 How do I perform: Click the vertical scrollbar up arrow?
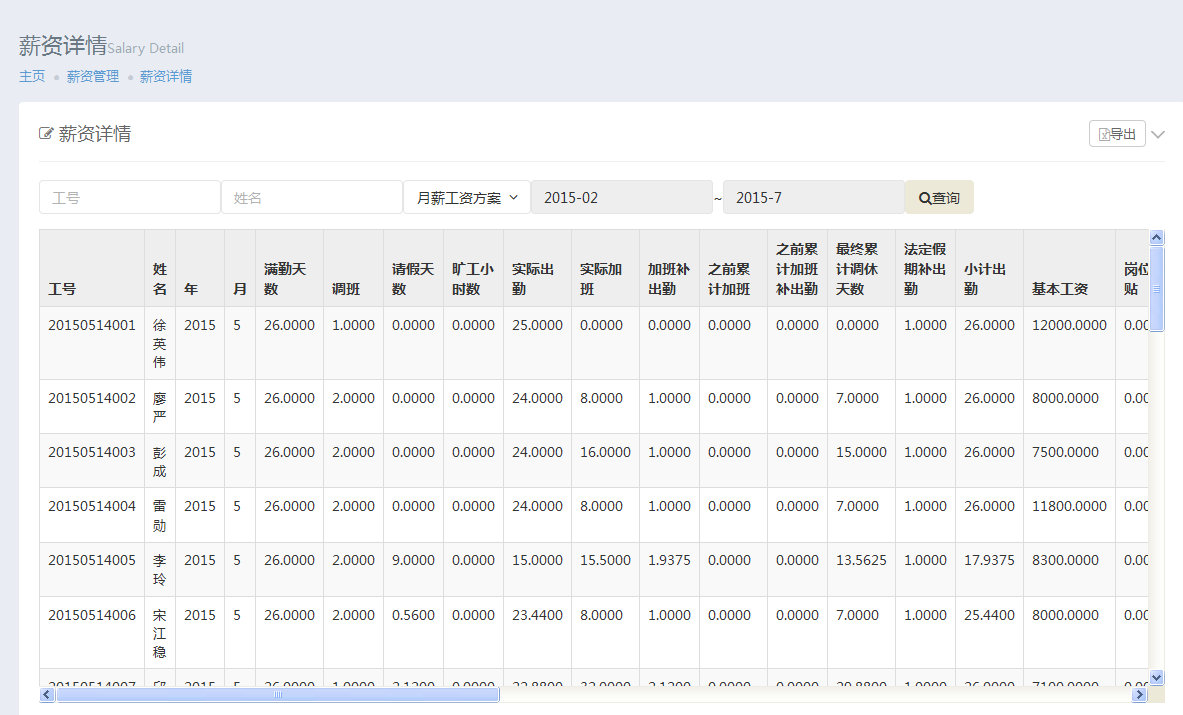click(1157, 238)
